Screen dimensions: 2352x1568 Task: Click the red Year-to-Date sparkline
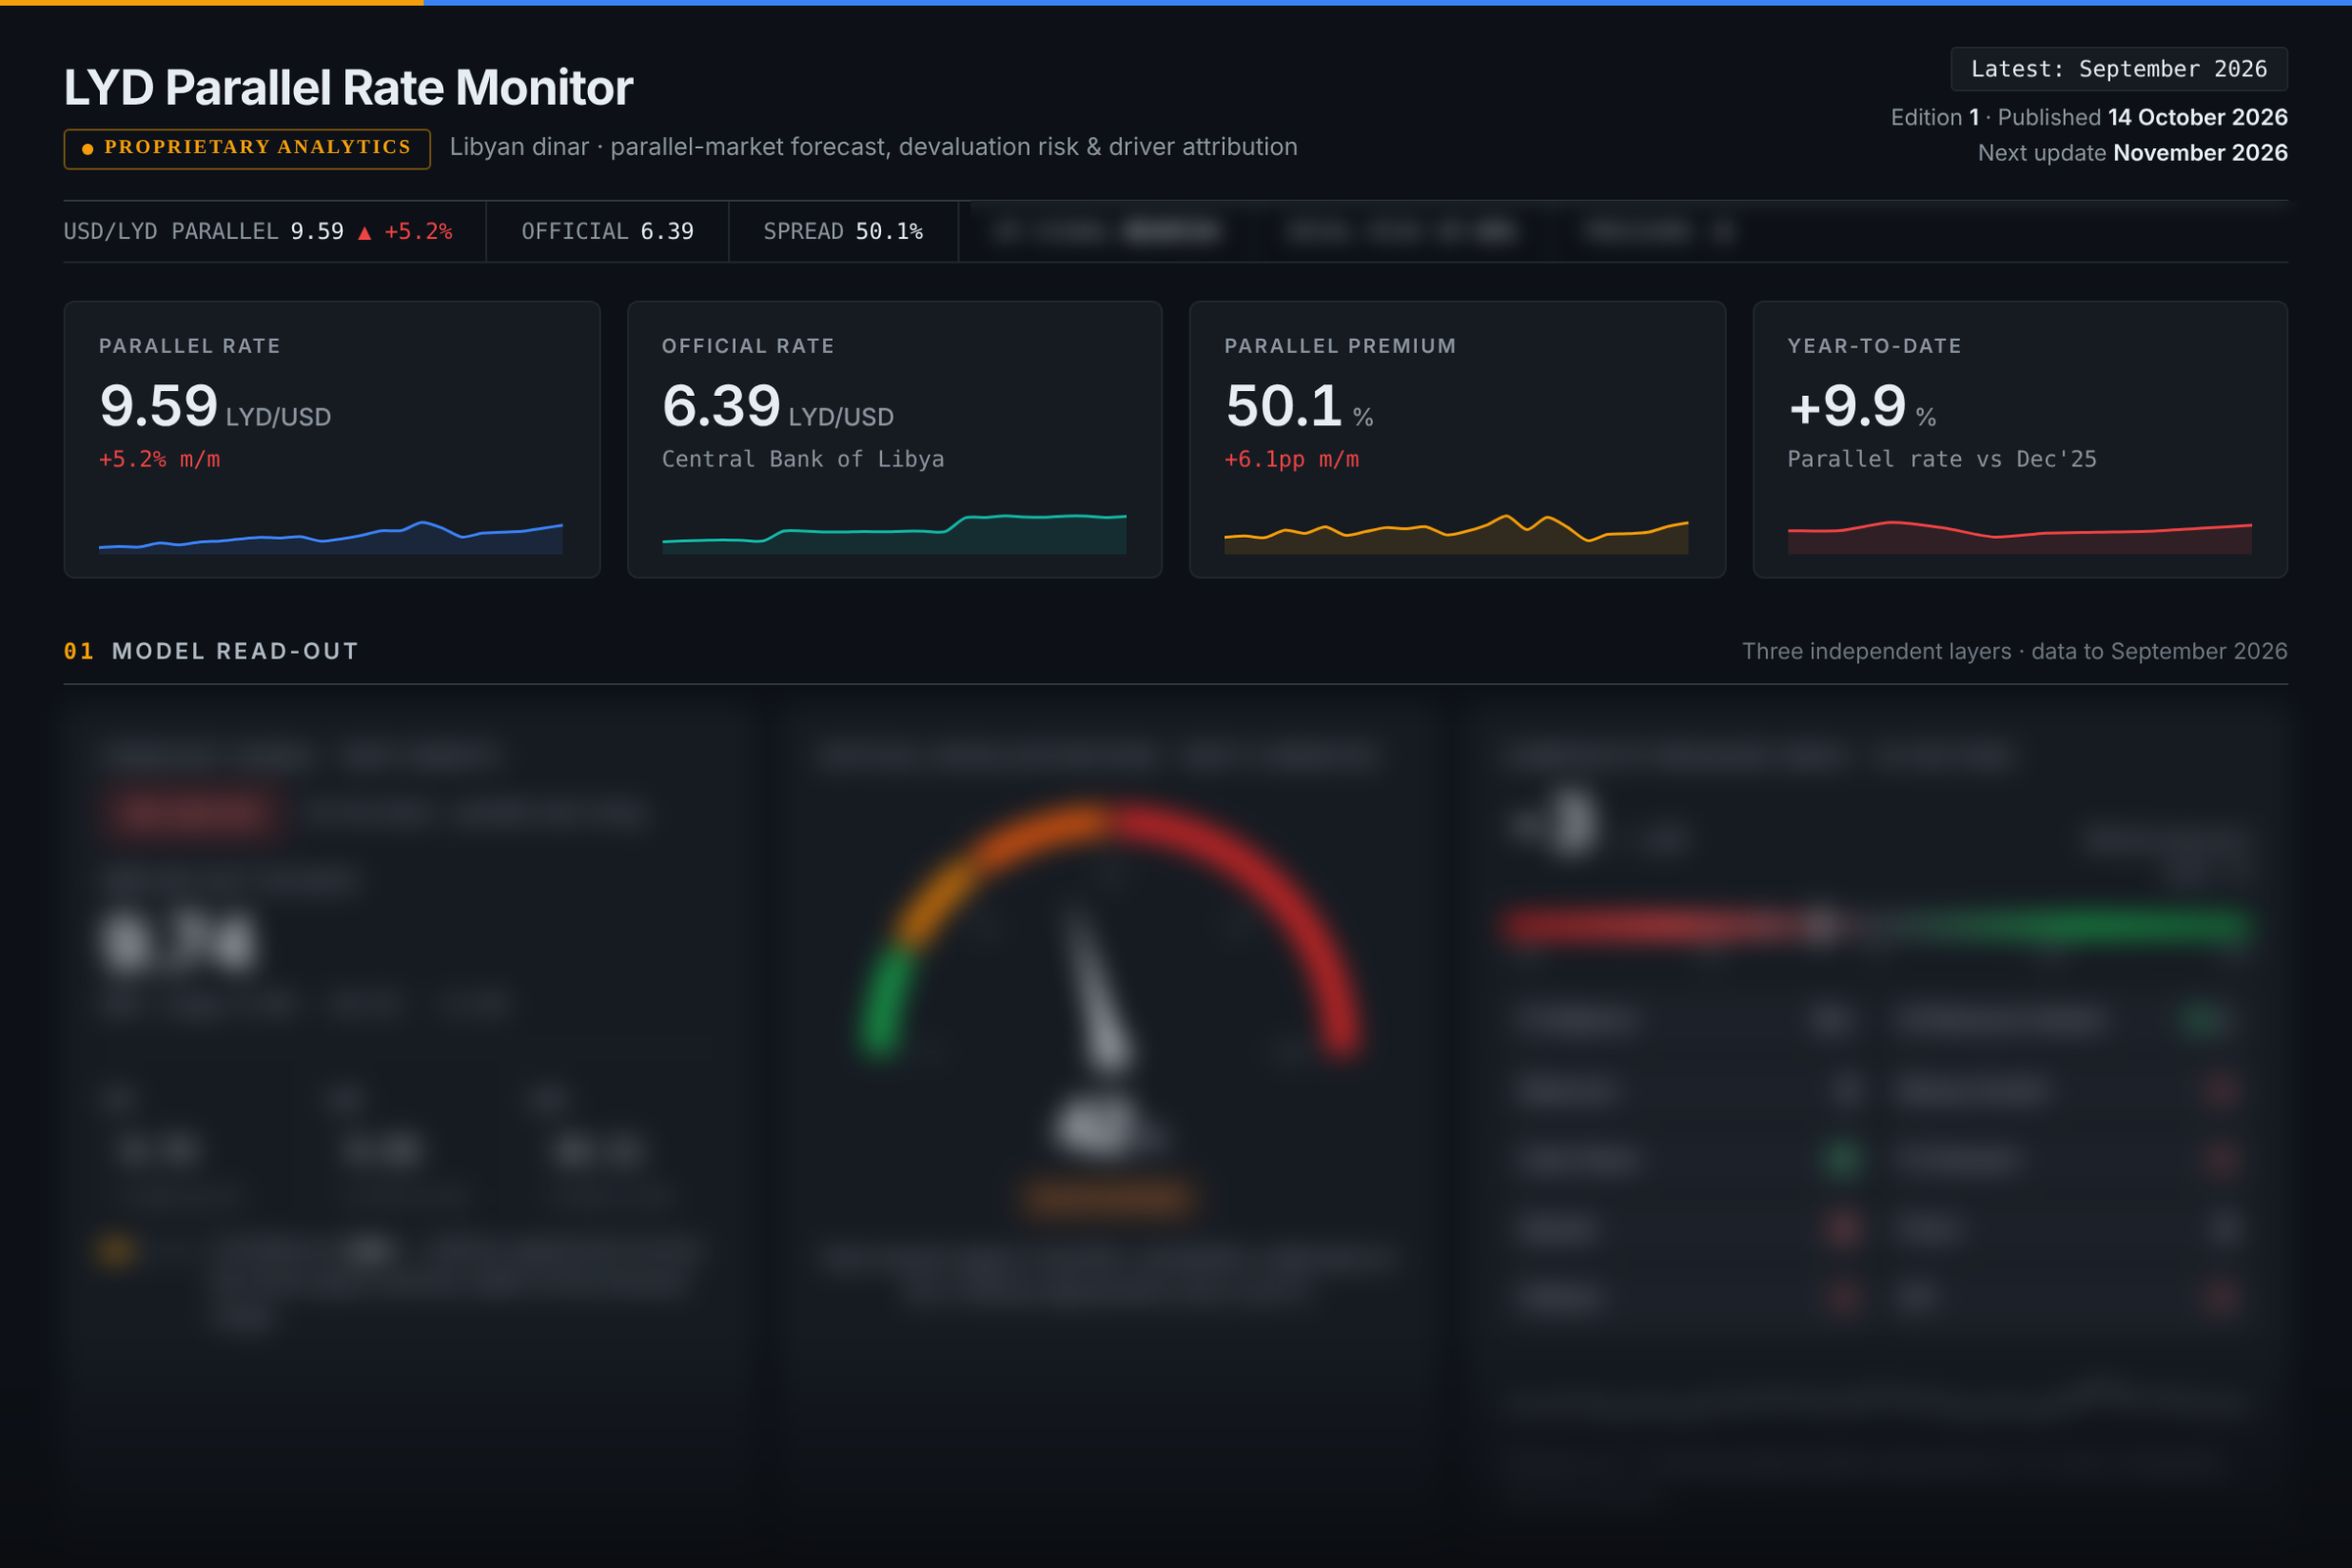2019,537
